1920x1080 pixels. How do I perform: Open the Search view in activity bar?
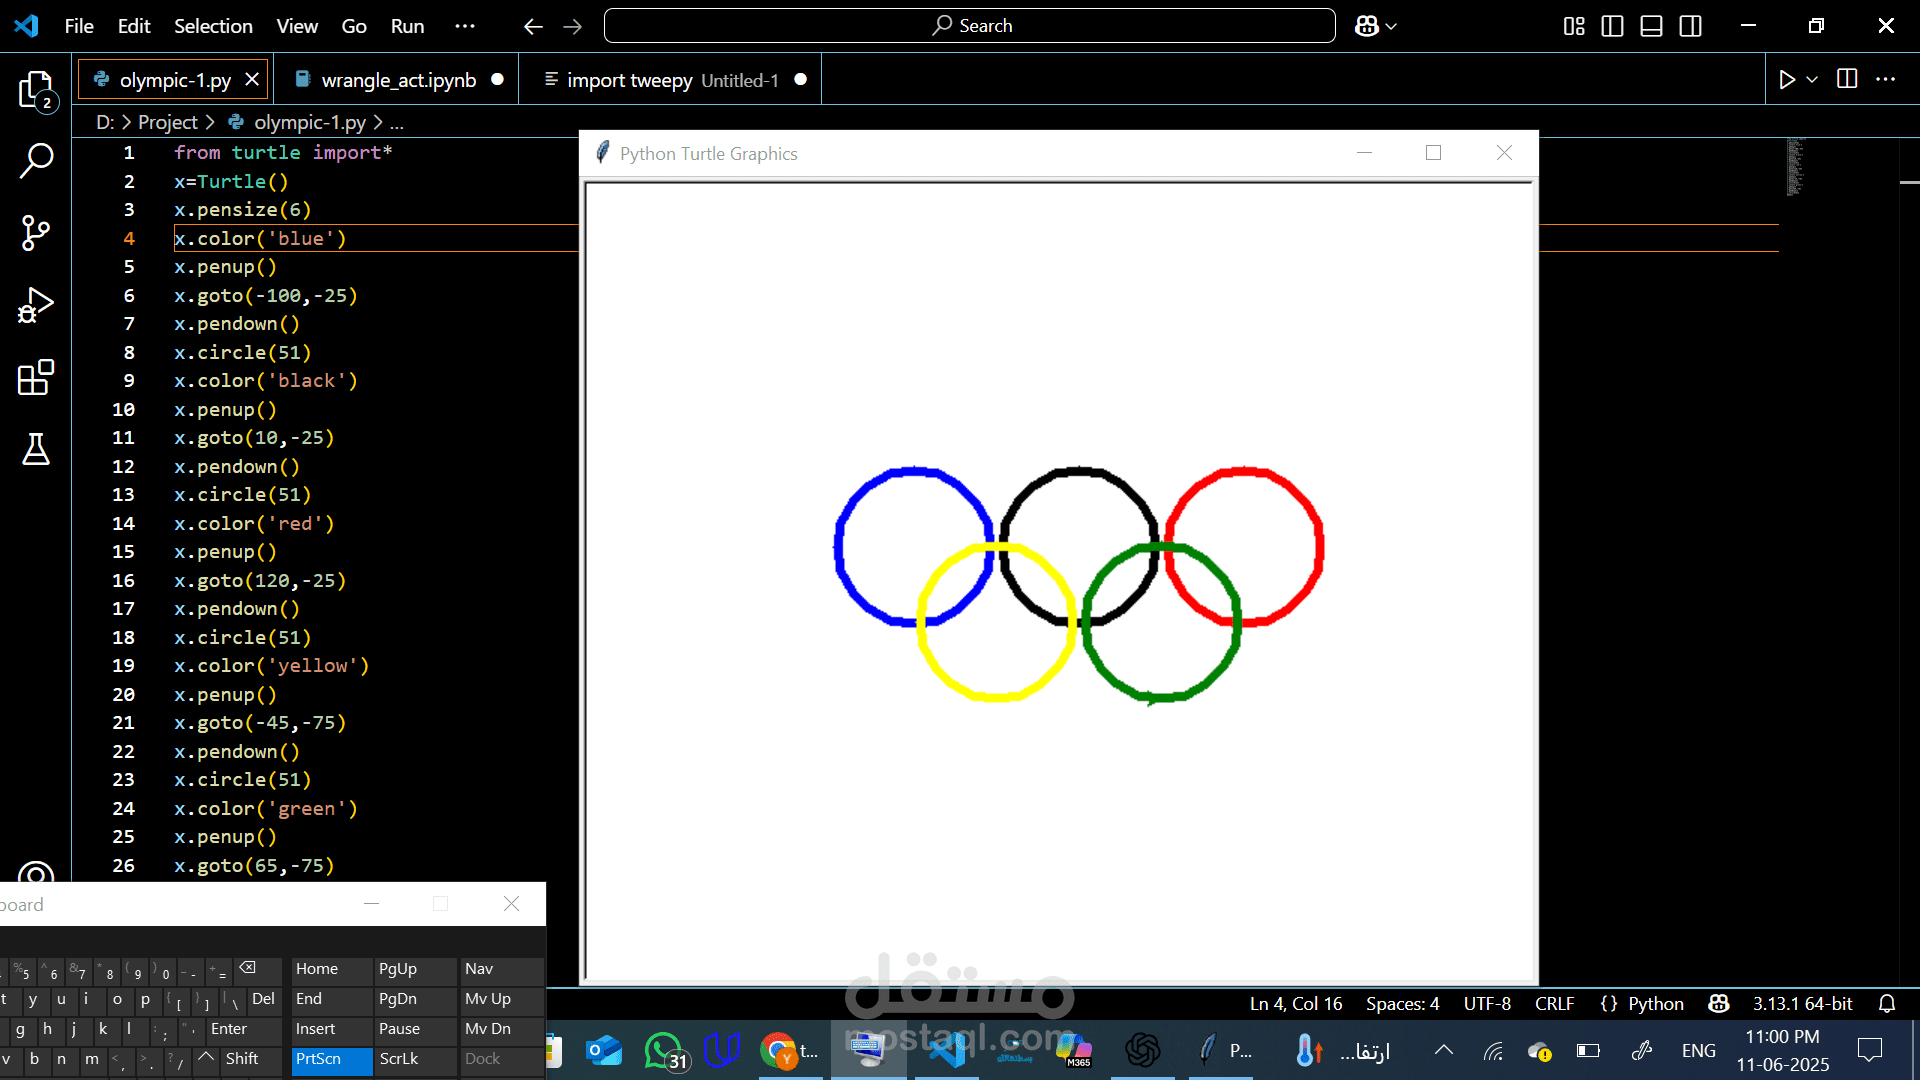pos(36,160)
